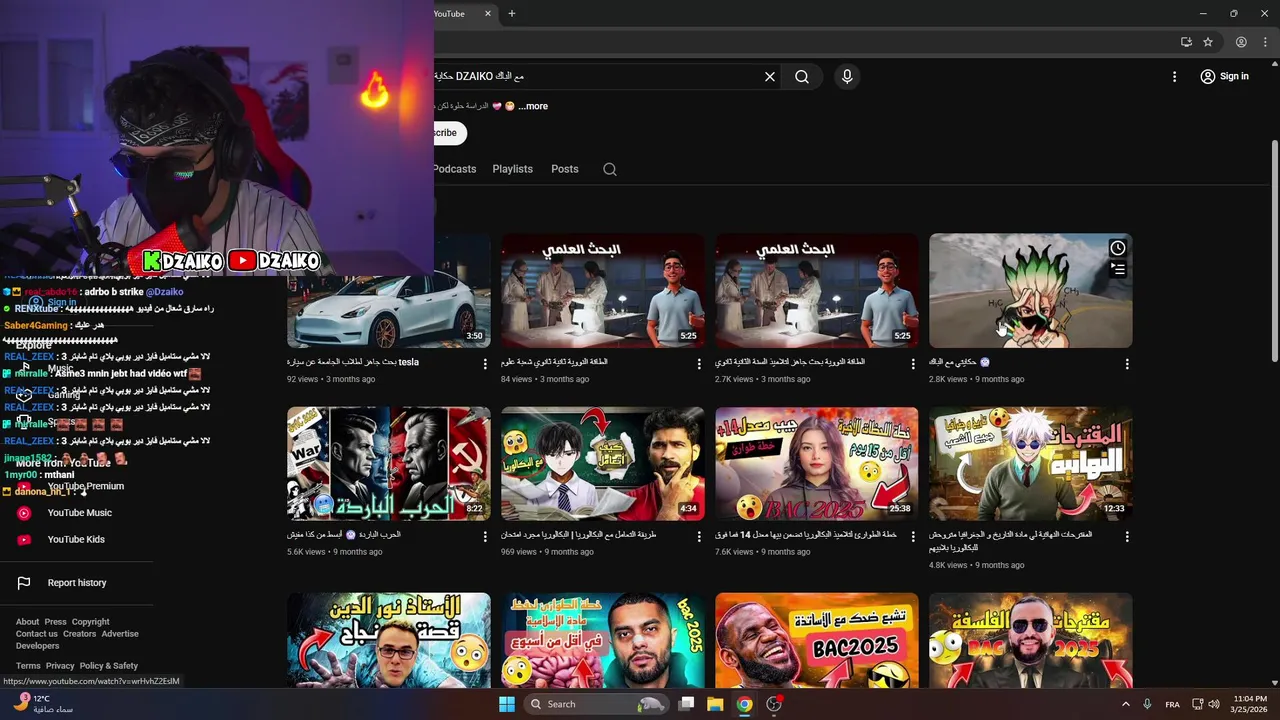Open YouTube Music in sidebar
The width and height of the screenshot is (1280, 720).
coord(78,513)
